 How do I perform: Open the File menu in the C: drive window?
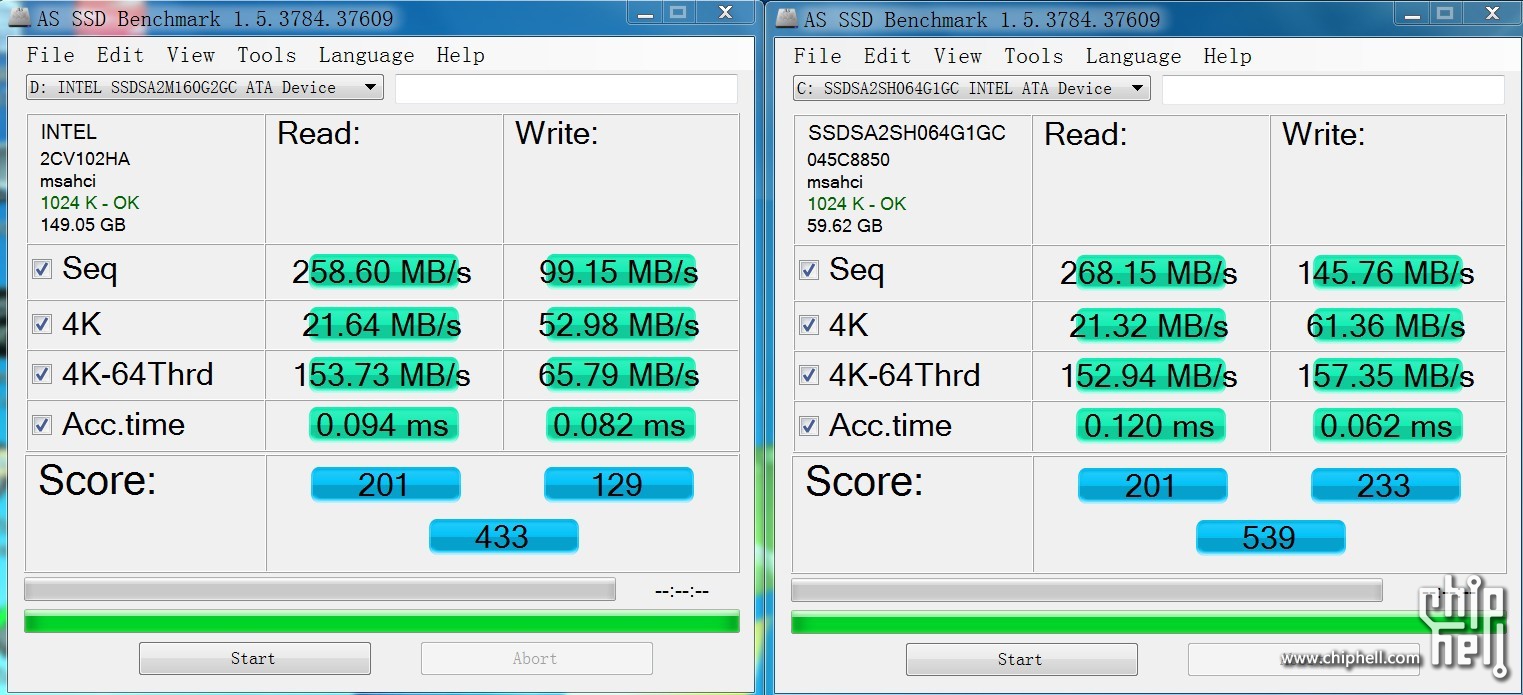817,56
